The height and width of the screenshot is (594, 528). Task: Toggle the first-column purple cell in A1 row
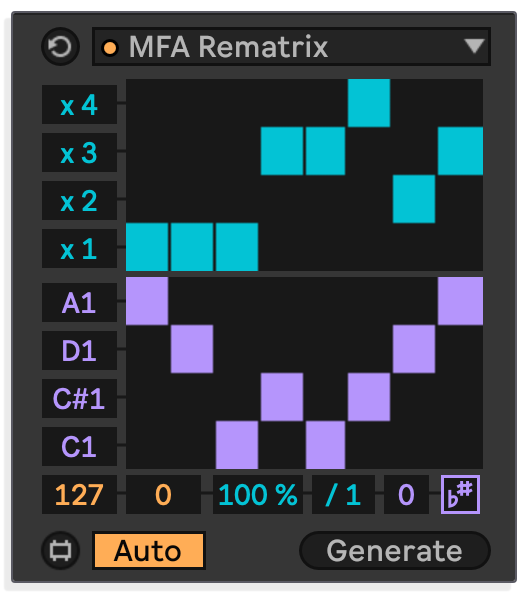[x=147, y=301]
